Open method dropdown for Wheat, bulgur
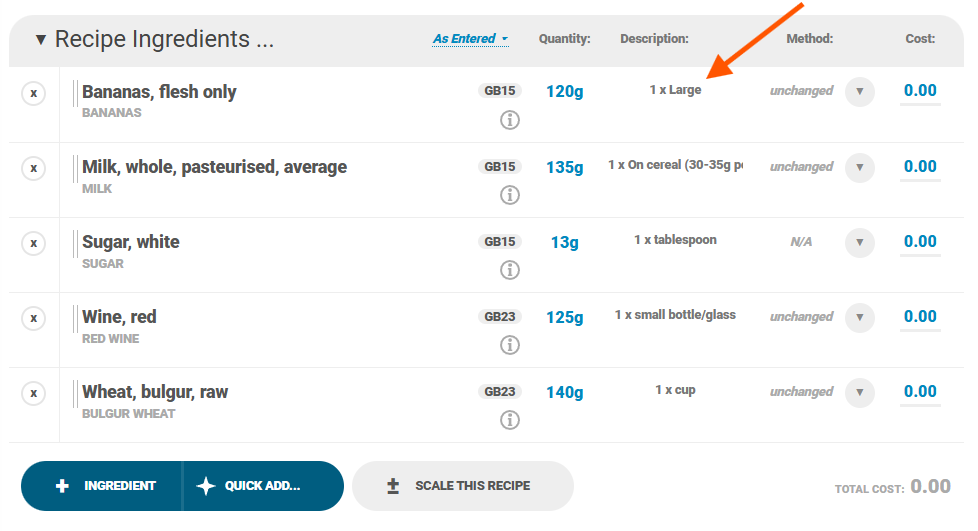Image resolution: width=978 pixels, height=531 pixels. point(860,392)
